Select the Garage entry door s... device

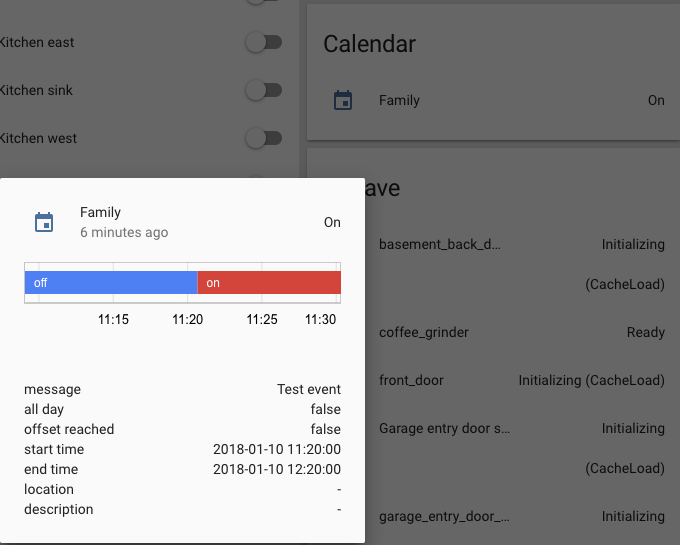pyautogui.click(x=444, y=428)
